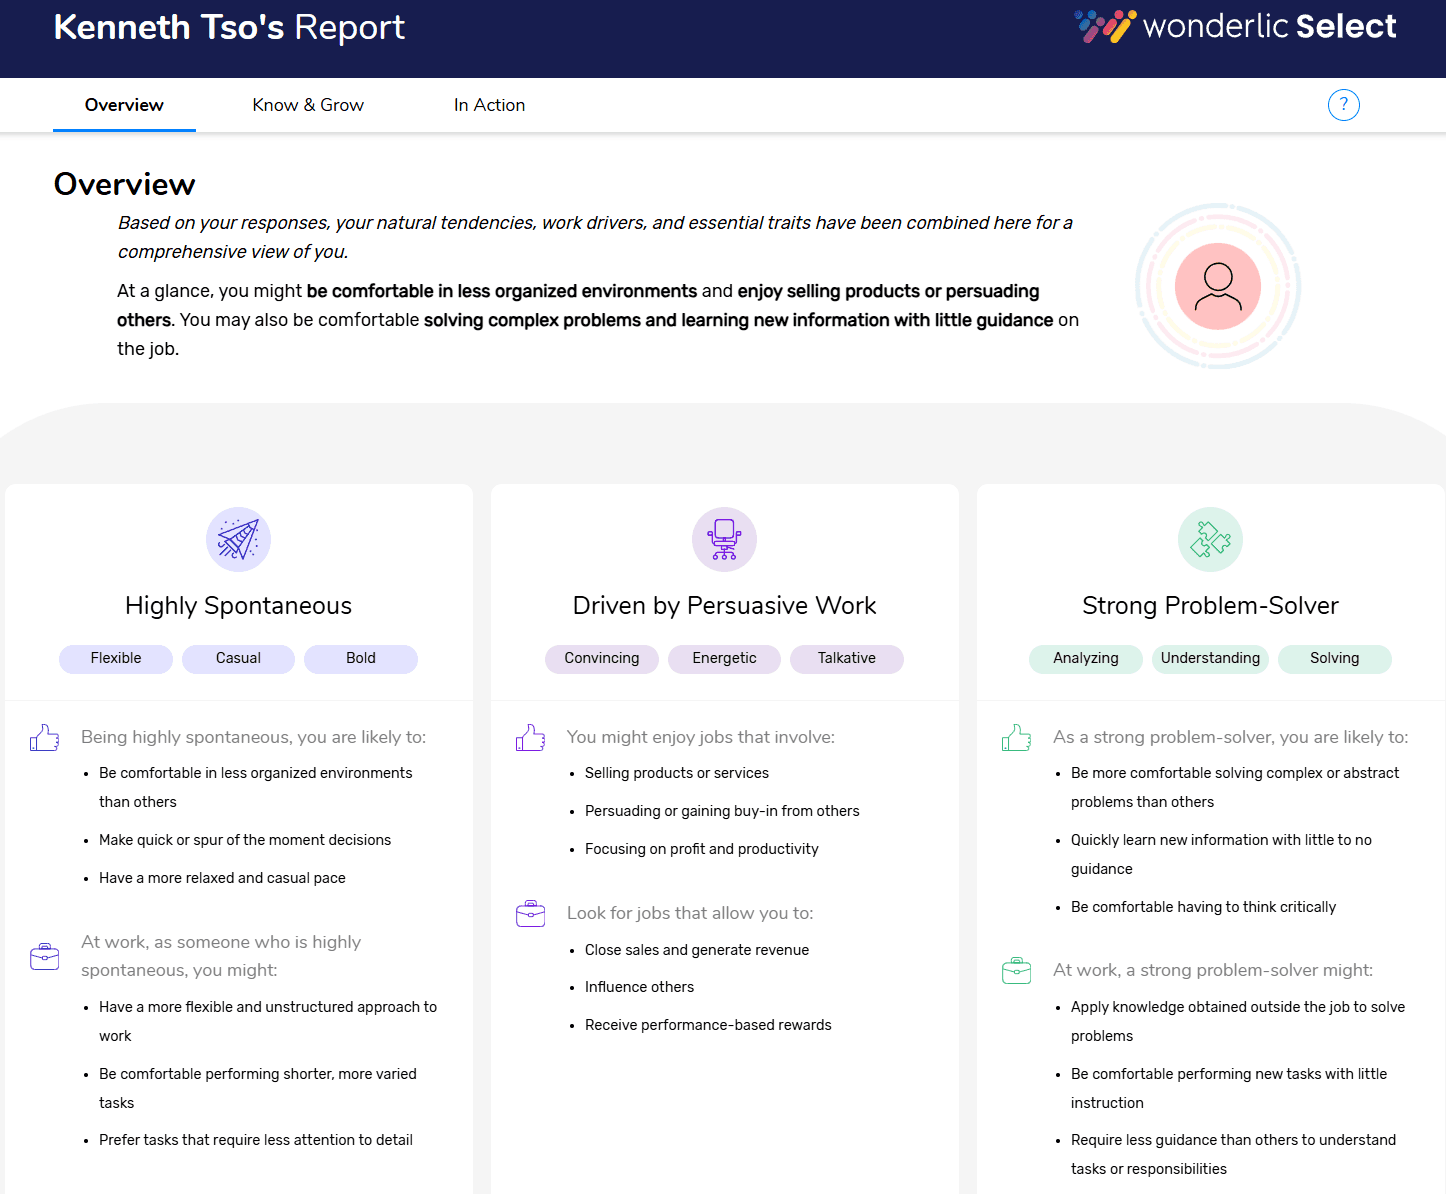Select the Casual trait tag
This screenshot has width=1446, height=1194.
pos(238,658)
